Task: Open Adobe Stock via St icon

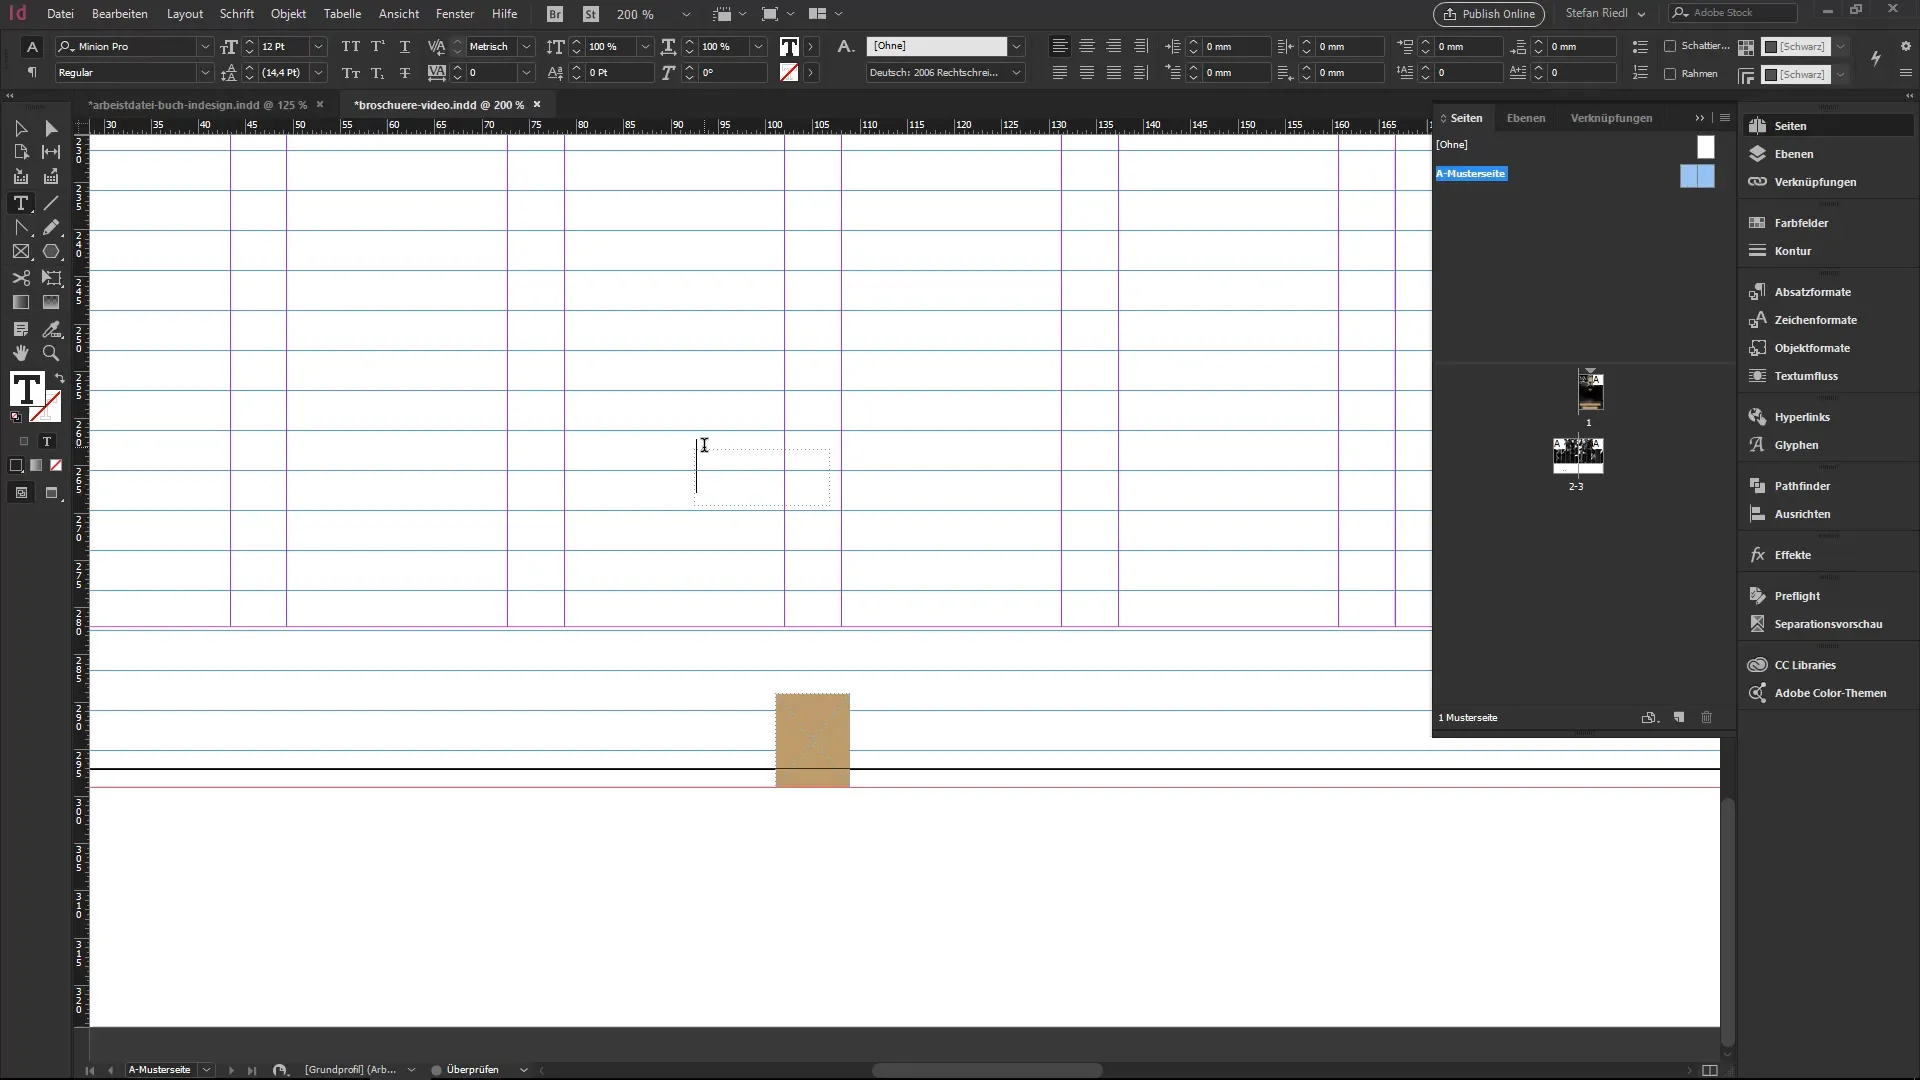Action: point(591,14)
